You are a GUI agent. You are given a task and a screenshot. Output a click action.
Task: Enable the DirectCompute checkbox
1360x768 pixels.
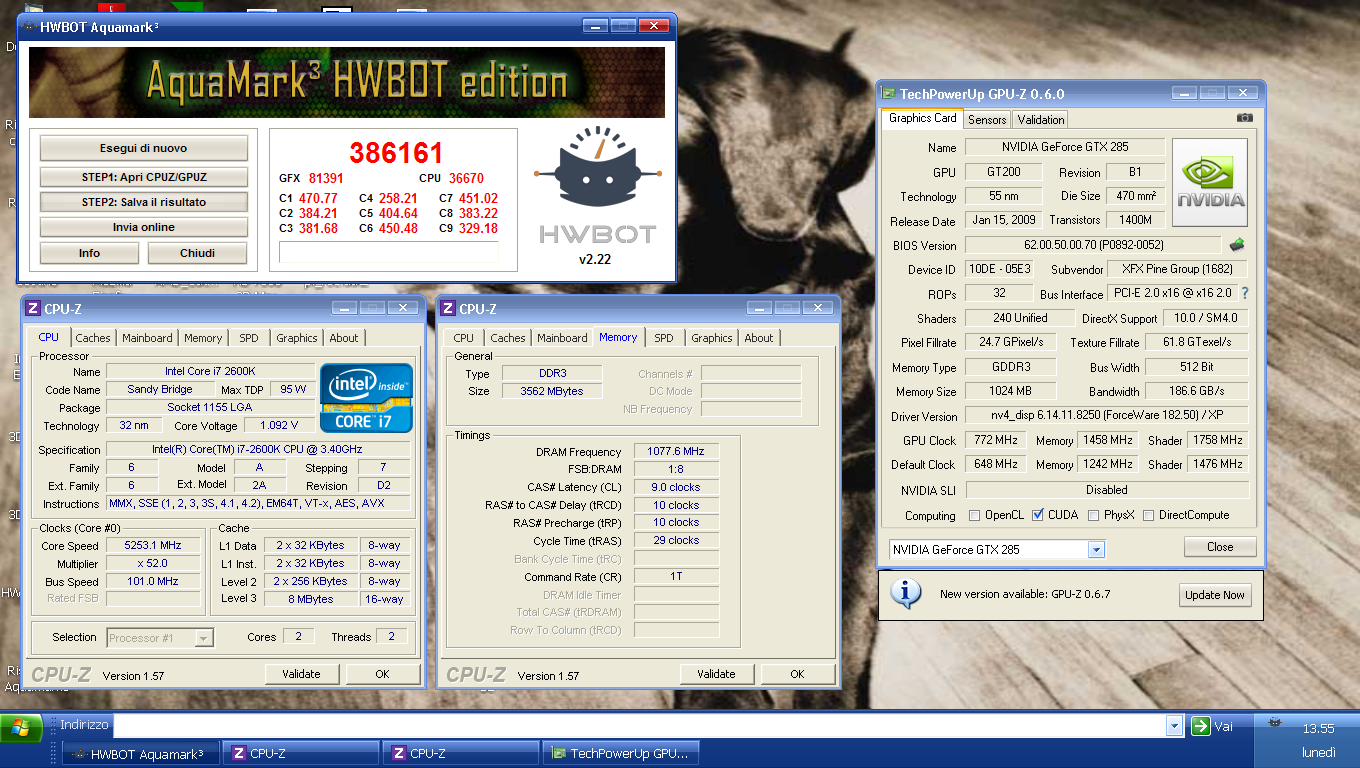click(x=1148, y=516)
